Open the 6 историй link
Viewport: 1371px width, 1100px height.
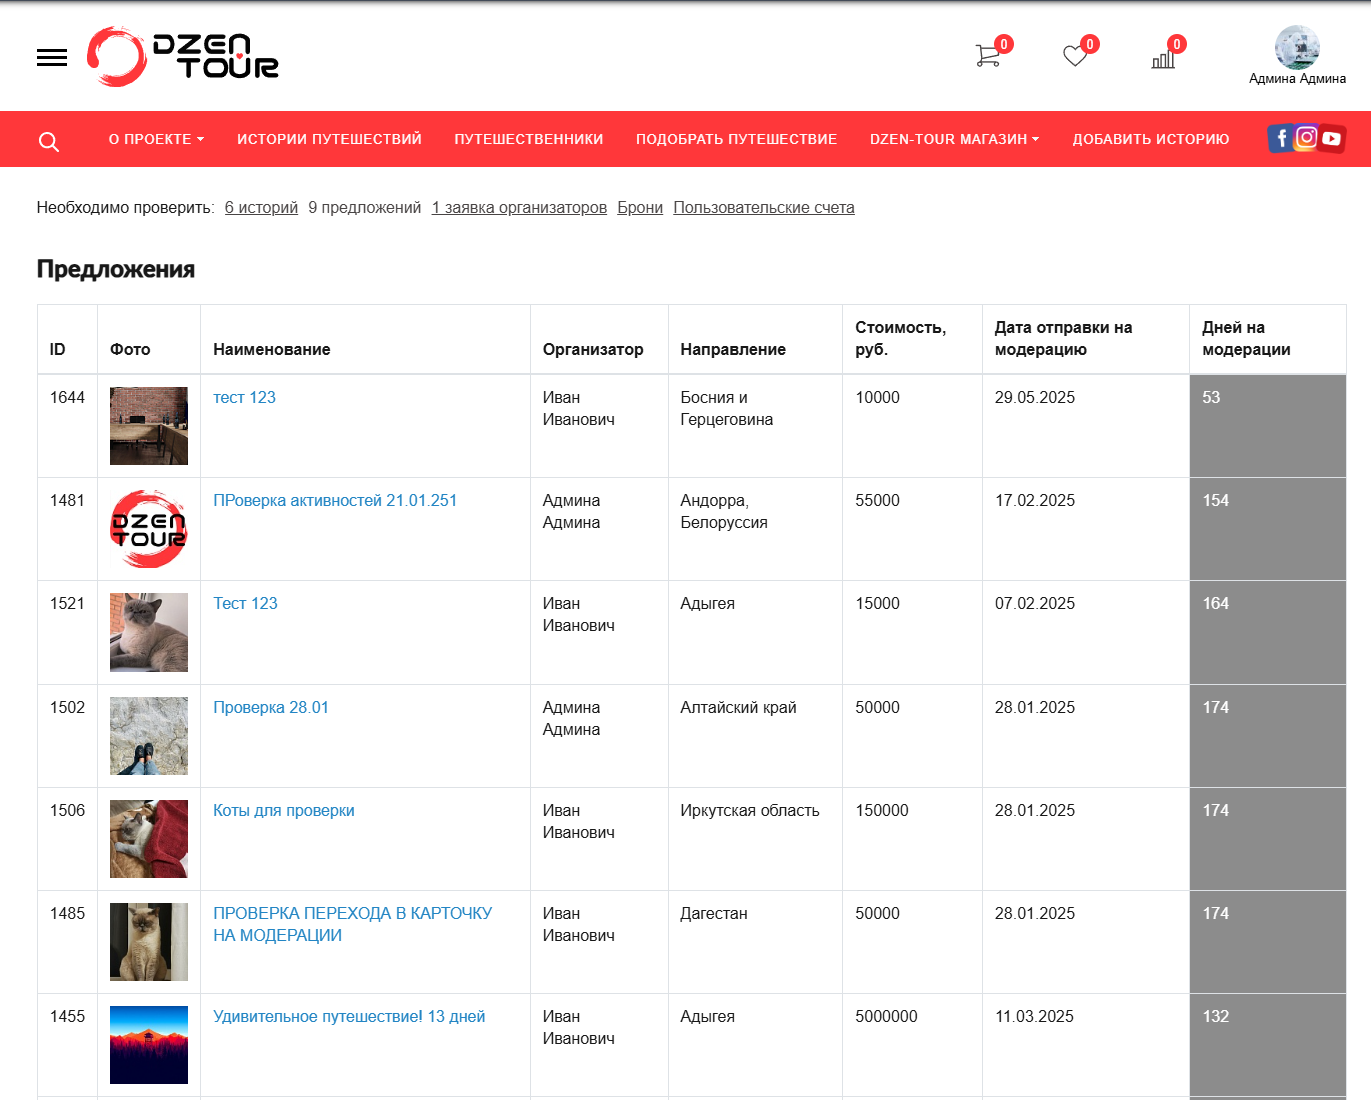click(x=261, y=207)
